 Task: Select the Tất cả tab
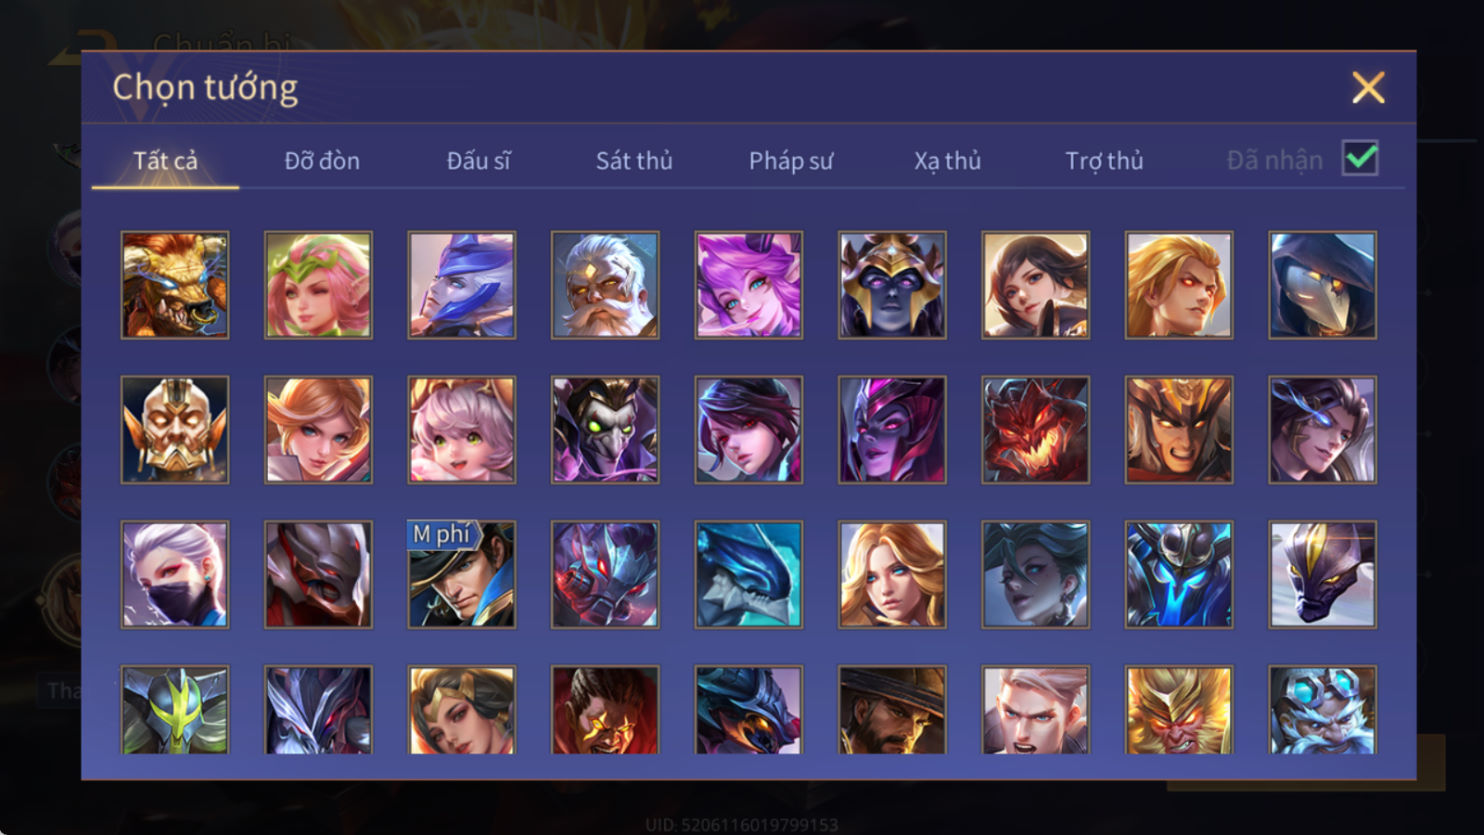click(x=166, y=161)
